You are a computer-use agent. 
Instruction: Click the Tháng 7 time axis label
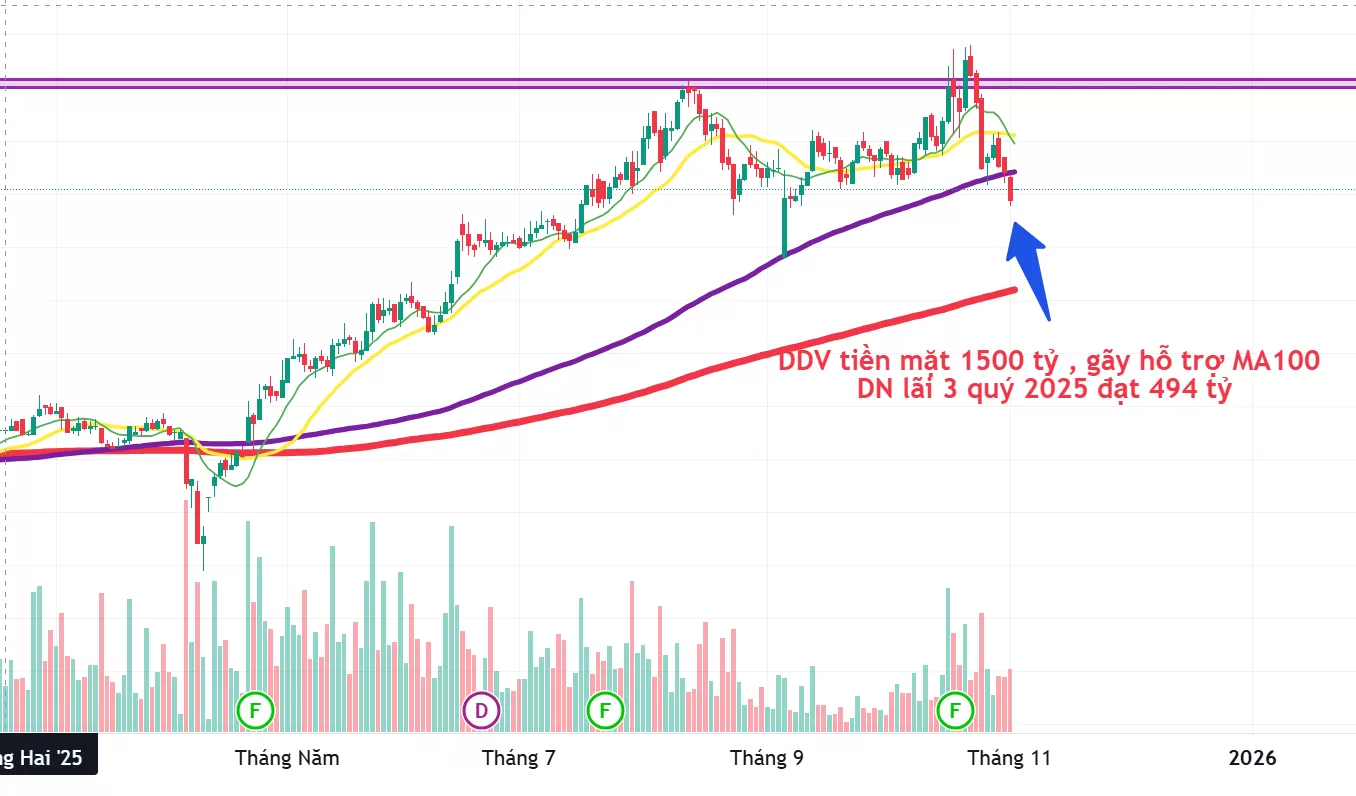[518, 758]
